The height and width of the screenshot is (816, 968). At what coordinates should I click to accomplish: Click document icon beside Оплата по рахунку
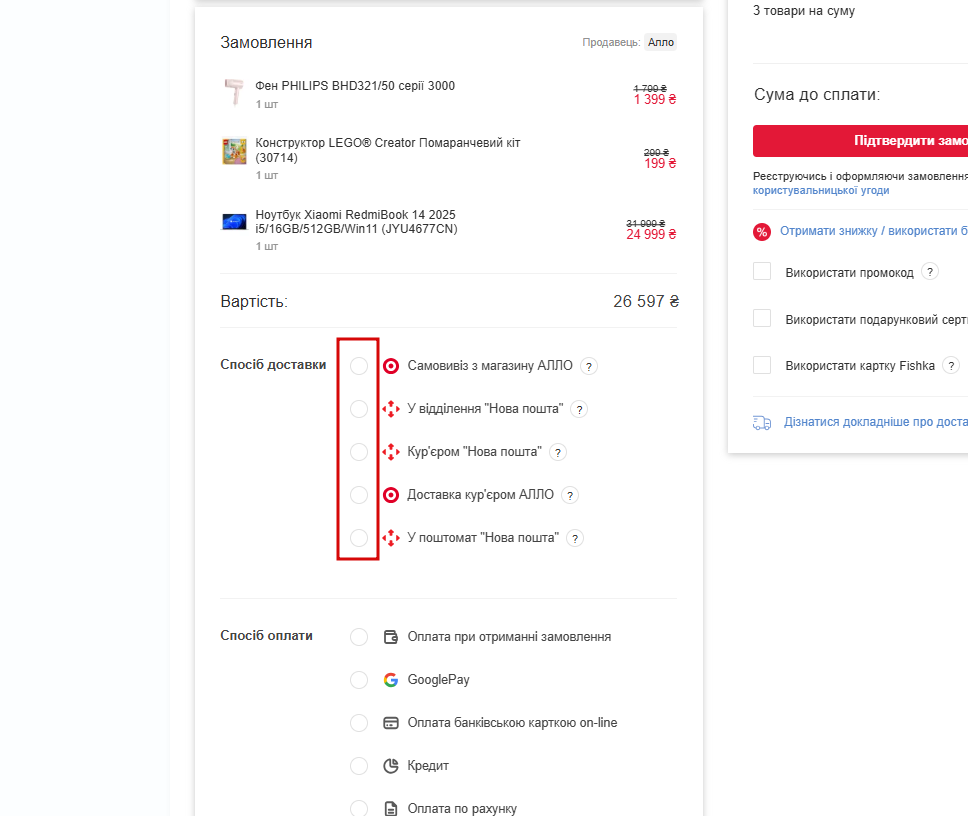click(x=391, y=809)
